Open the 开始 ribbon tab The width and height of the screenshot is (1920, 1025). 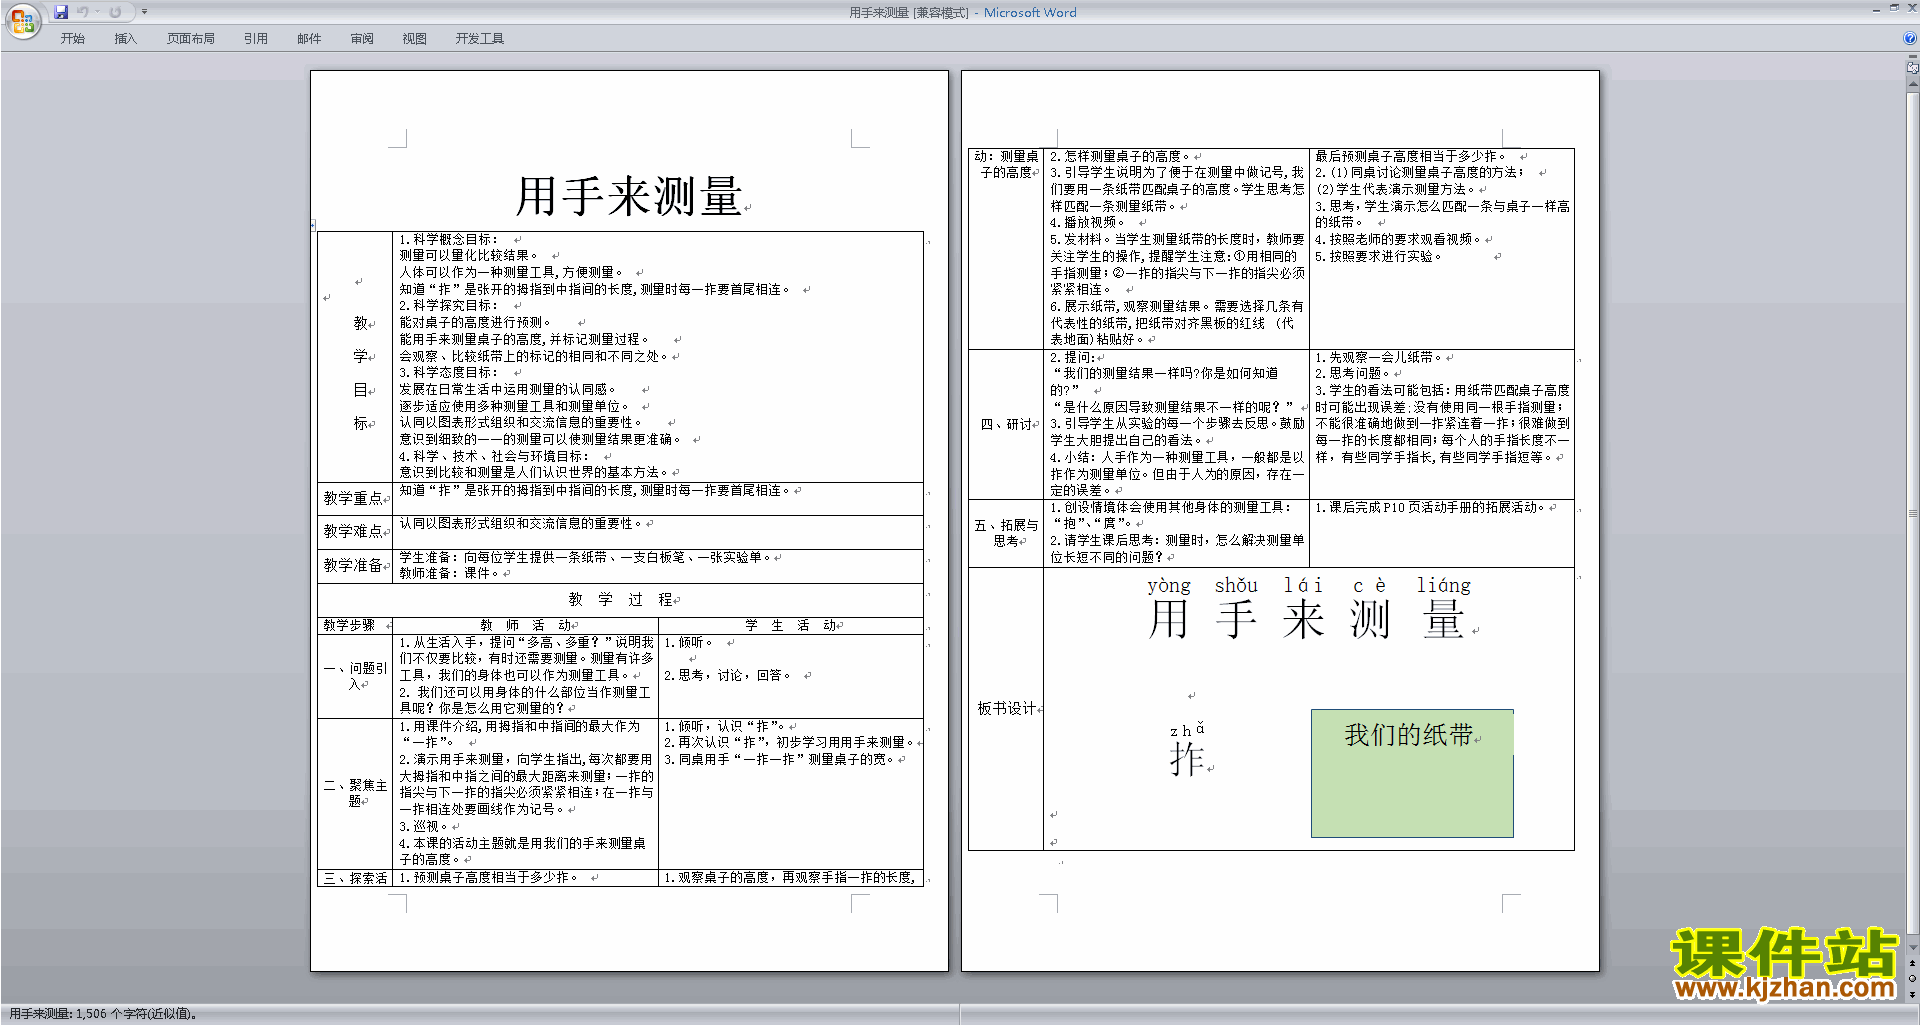pyautogui.click(x=72, y=38)
